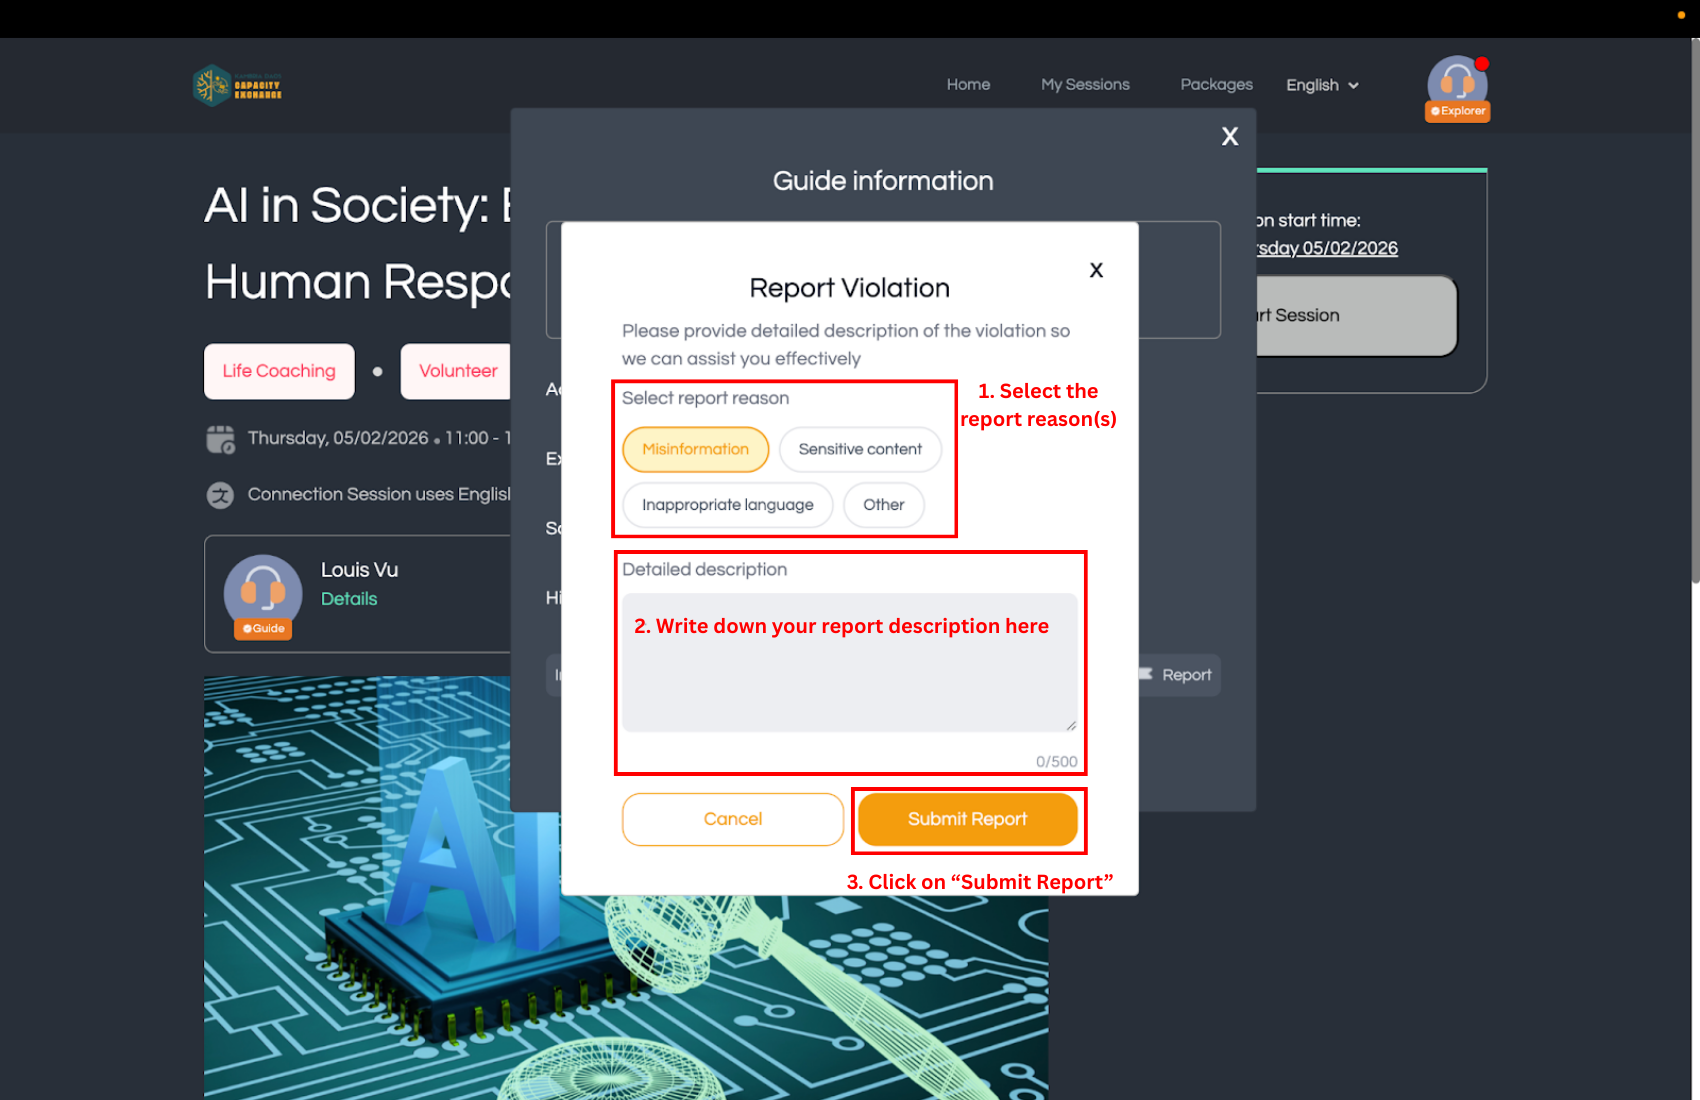Click the Capacity Exchange logo
Screen dimensions: 1700x1100
(x=237, y=86)
